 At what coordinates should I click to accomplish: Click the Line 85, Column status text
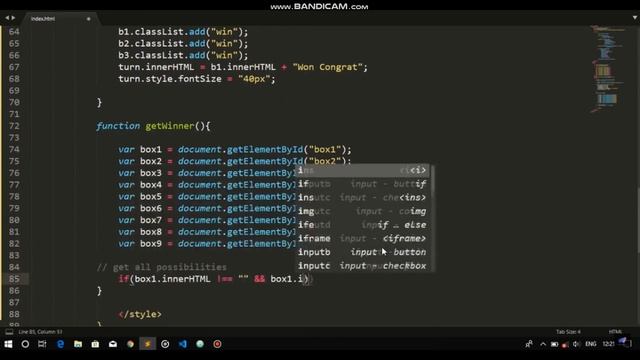[40, 332]
